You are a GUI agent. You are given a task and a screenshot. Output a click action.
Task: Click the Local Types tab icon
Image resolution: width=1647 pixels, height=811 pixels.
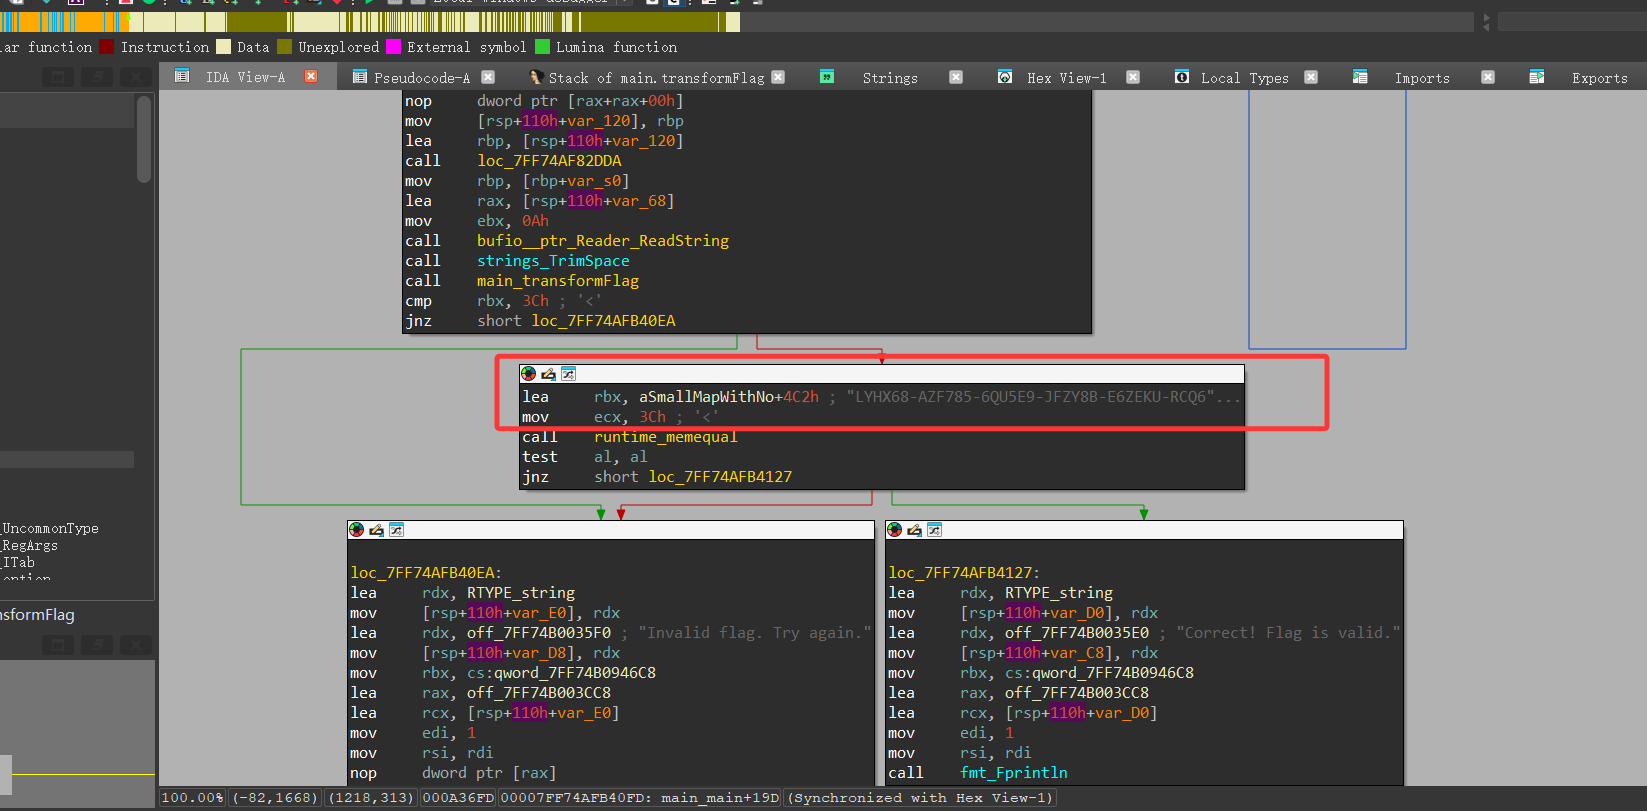click(1182, 77)
